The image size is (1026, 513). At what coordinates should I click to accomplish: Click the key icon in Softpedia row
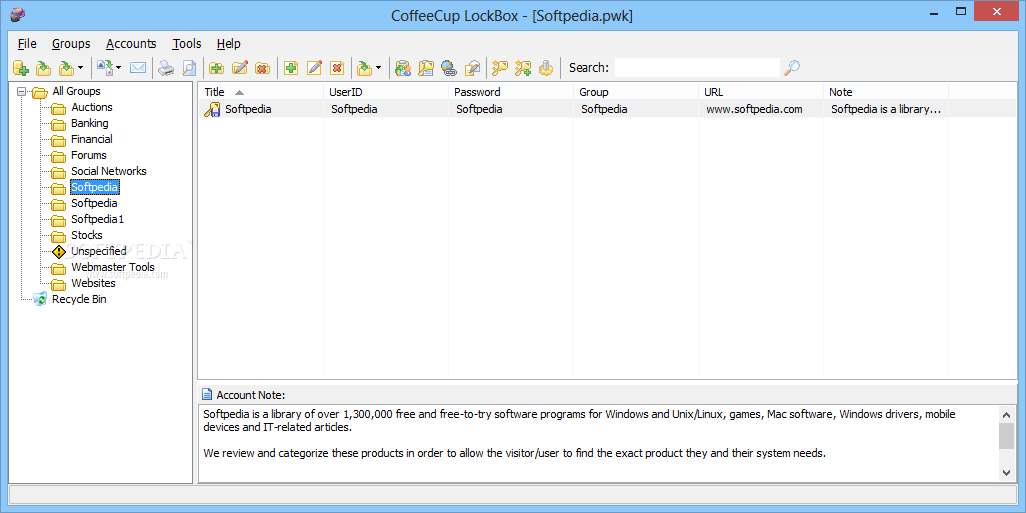point(212,109)
